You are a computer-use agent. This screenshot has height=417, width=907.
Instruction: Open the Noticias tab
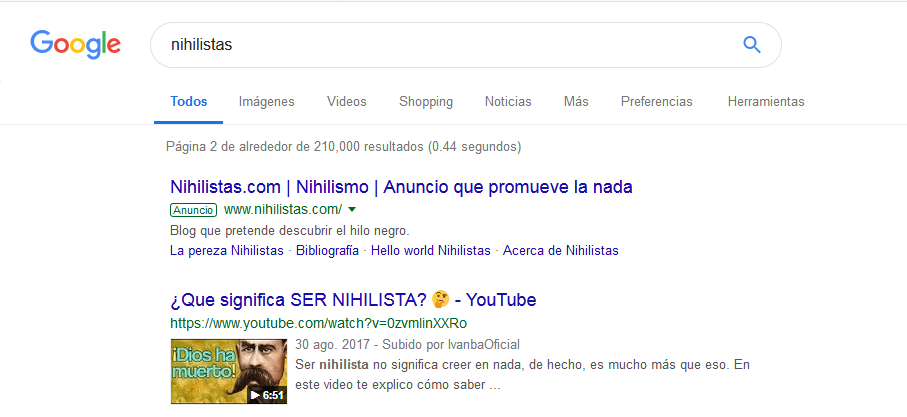tap(508, 102)
